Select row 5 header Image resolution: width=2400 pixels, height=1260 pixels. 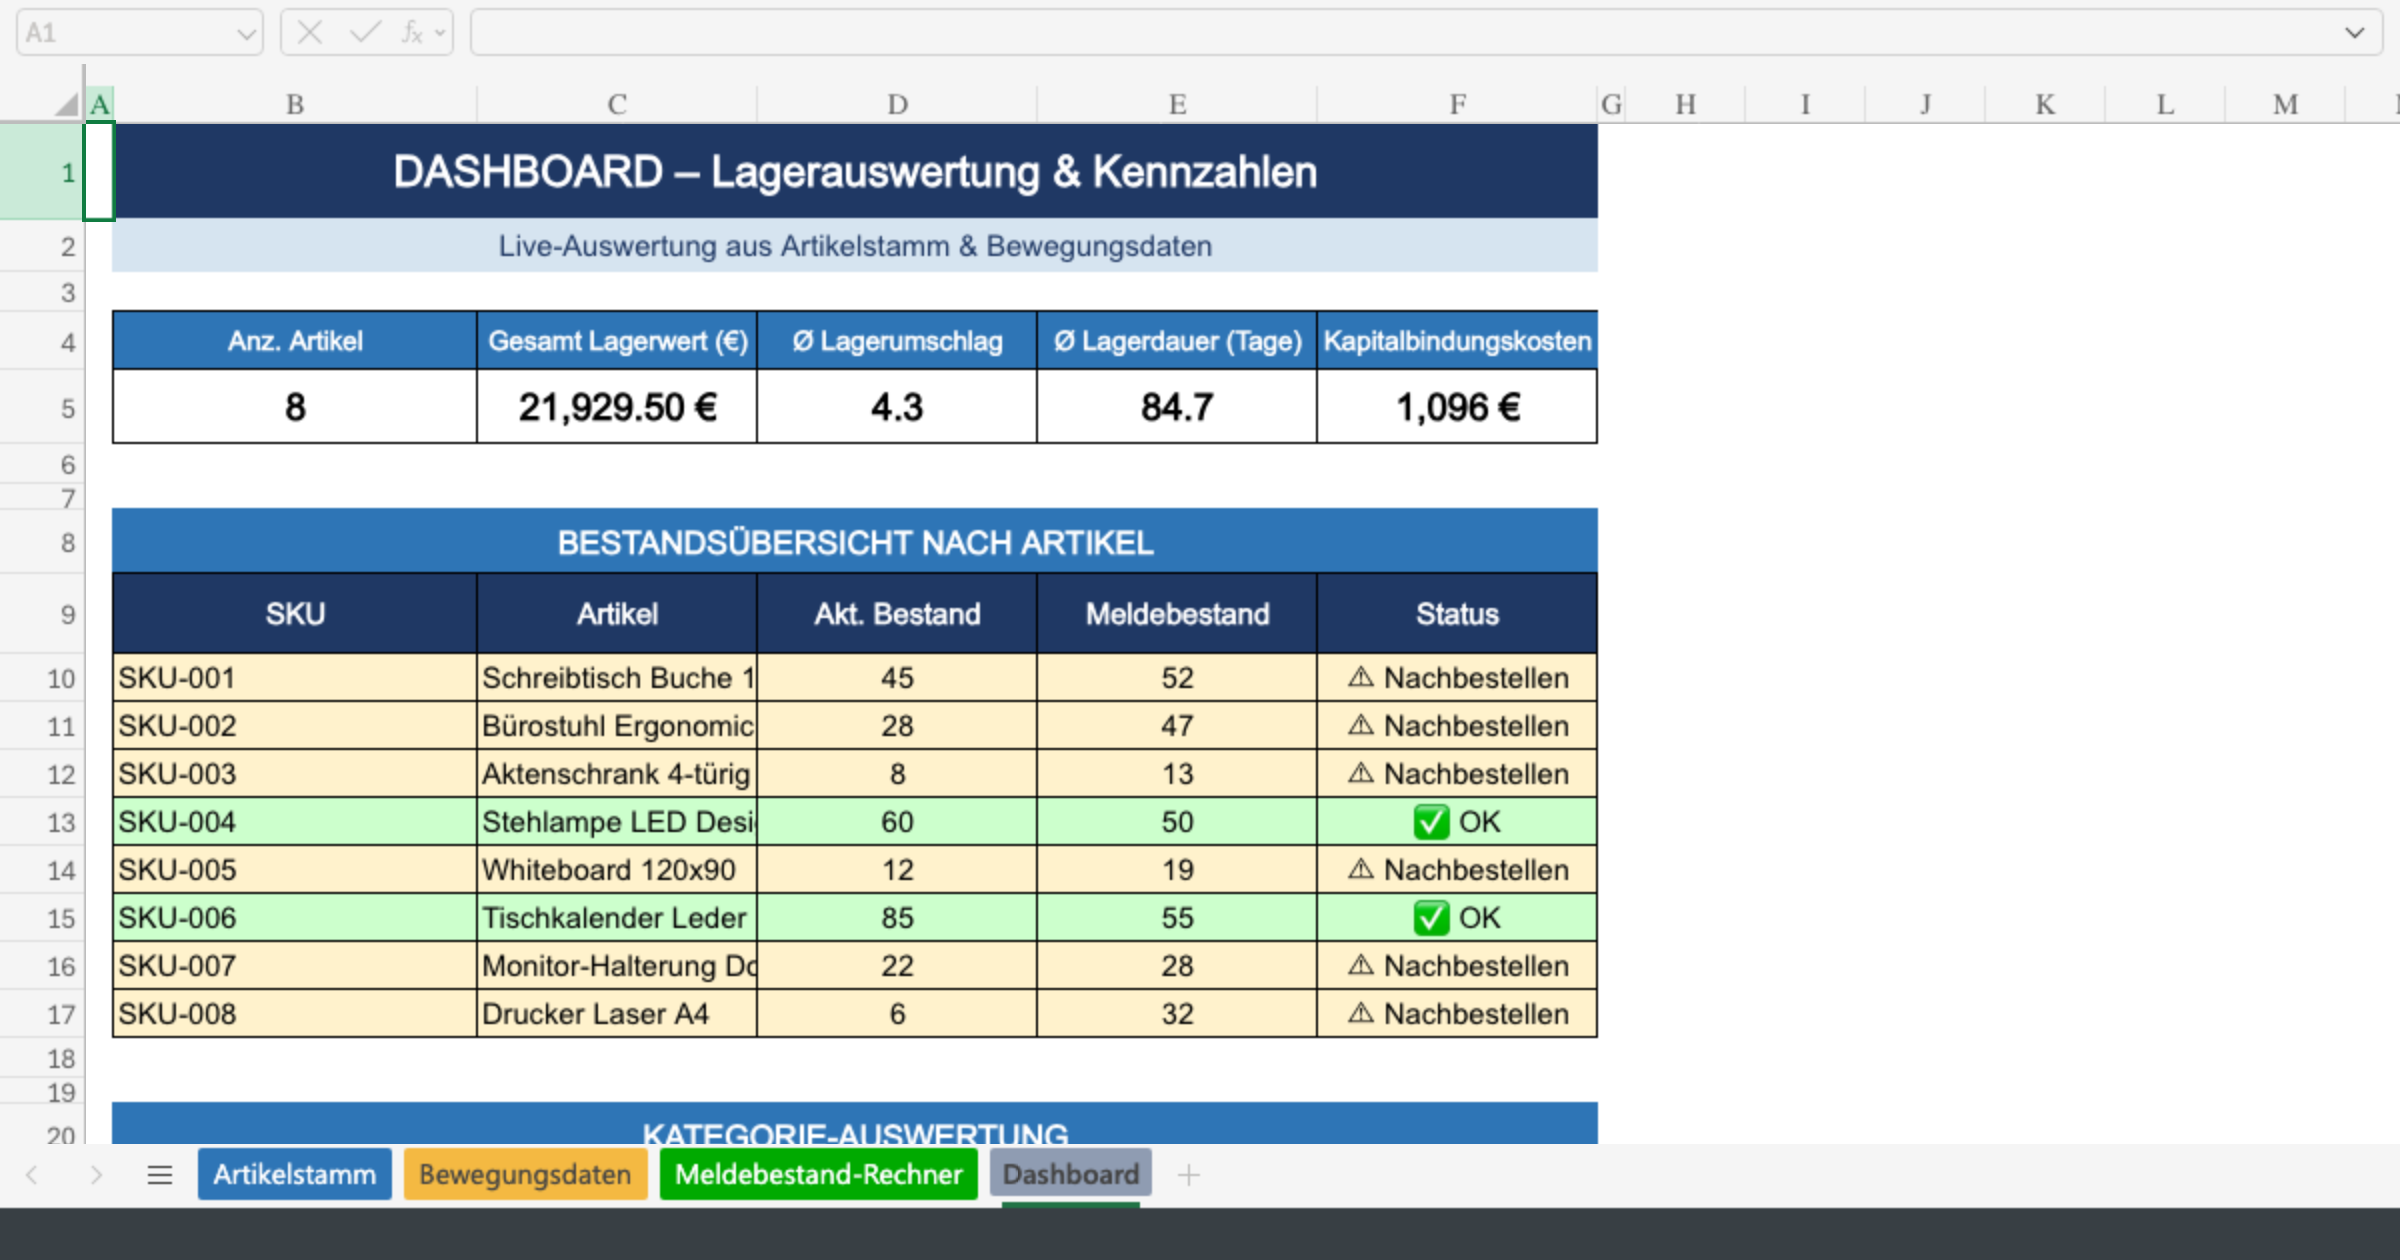[42, 407]
